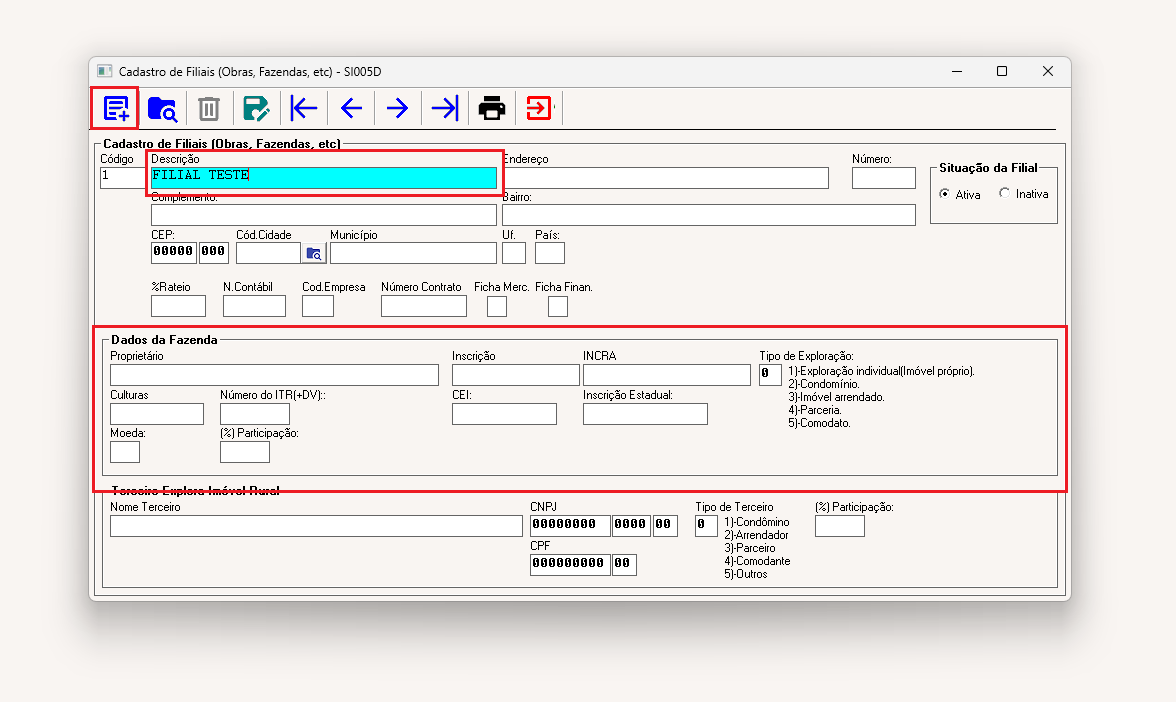The image size is (1176, 702).
Task: Click the new record toolbar icon
Action: click(x=116, y=109)
